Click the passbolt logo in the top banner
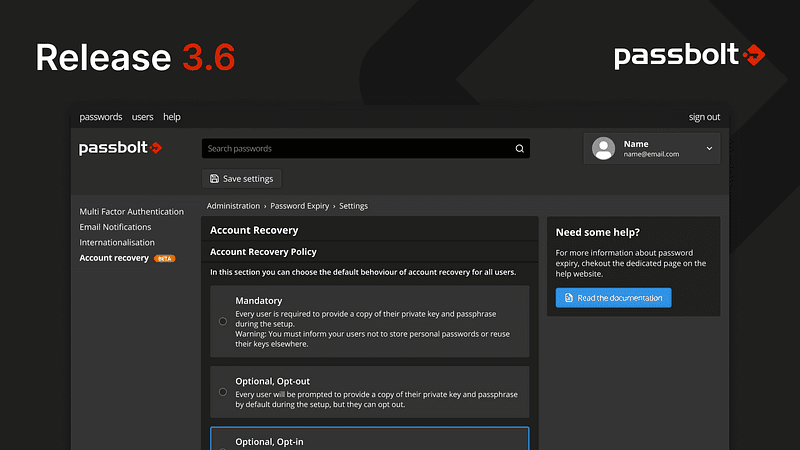Image resolution: width=800 pixels, height=450 pixels. coord(690,56)
